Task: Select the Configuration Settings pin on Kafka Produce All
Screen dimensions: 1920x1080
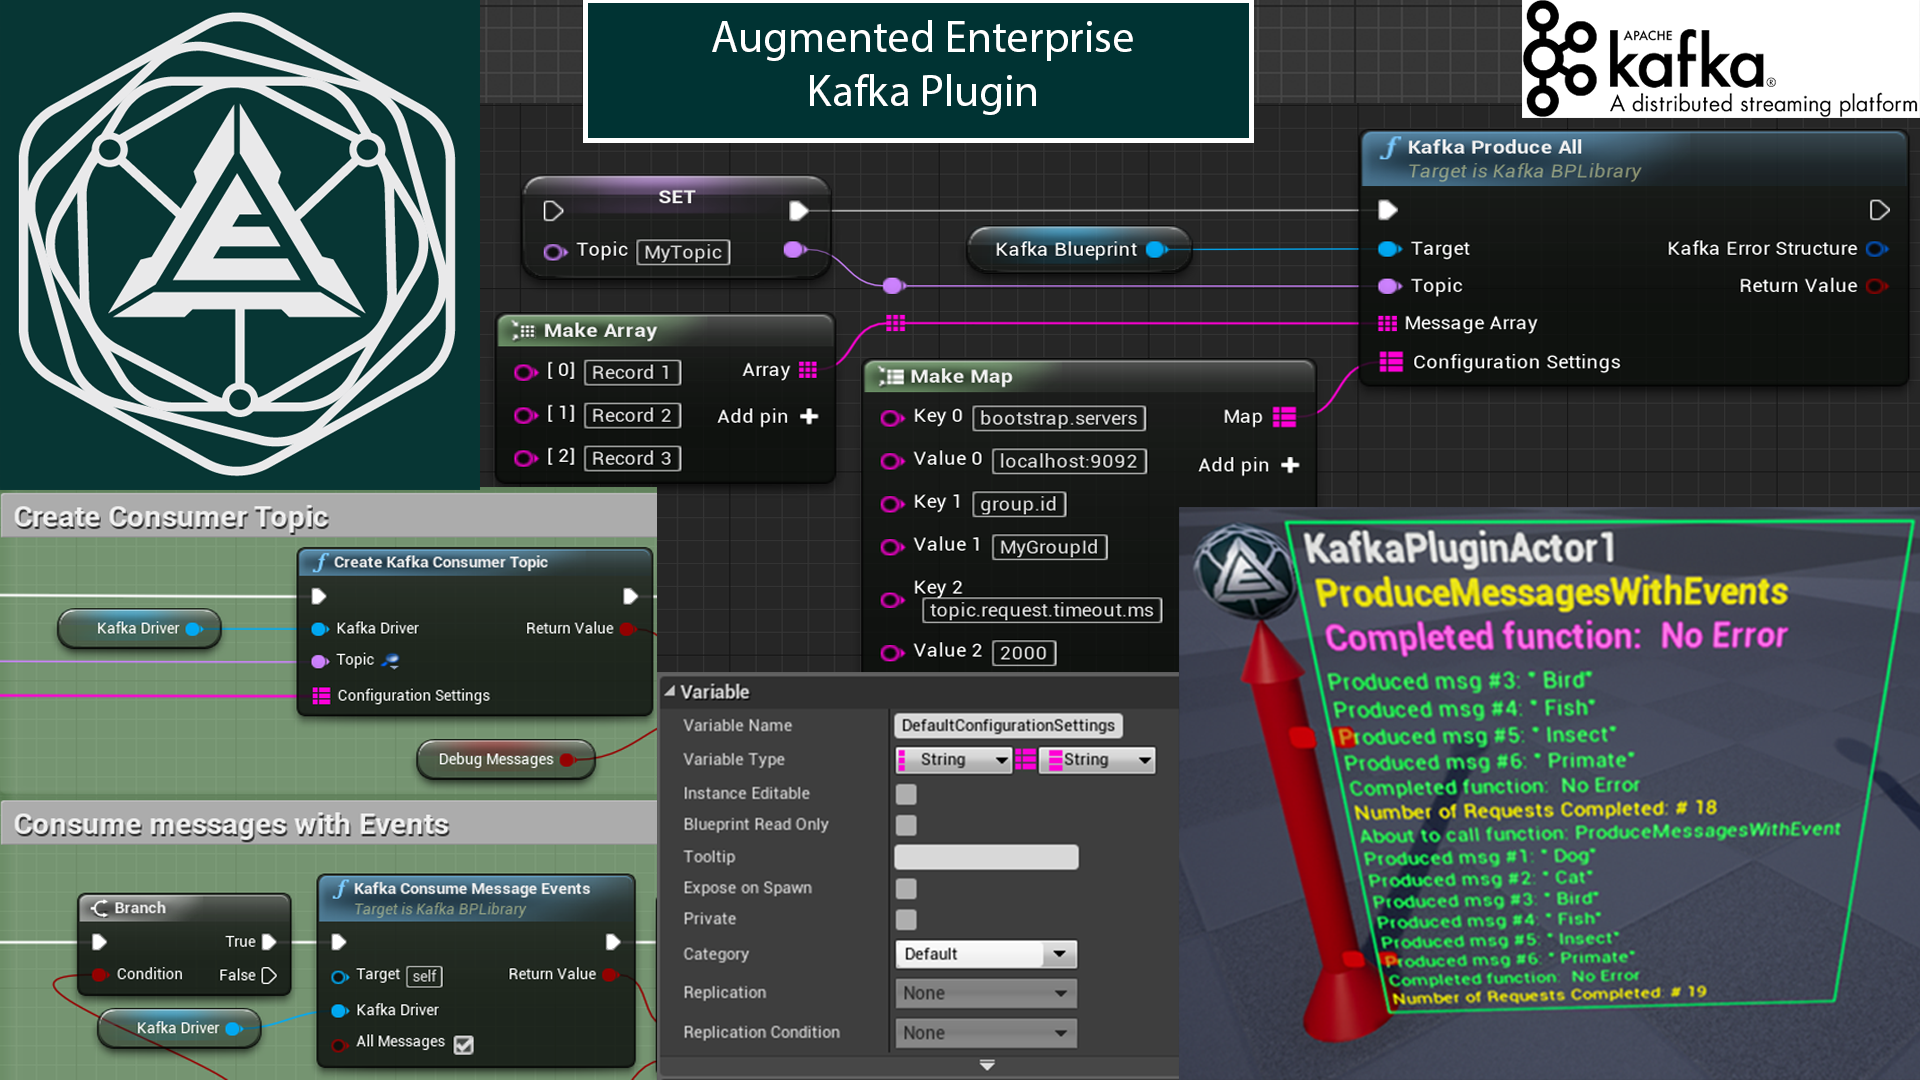Action: [x=1390, y=362]
